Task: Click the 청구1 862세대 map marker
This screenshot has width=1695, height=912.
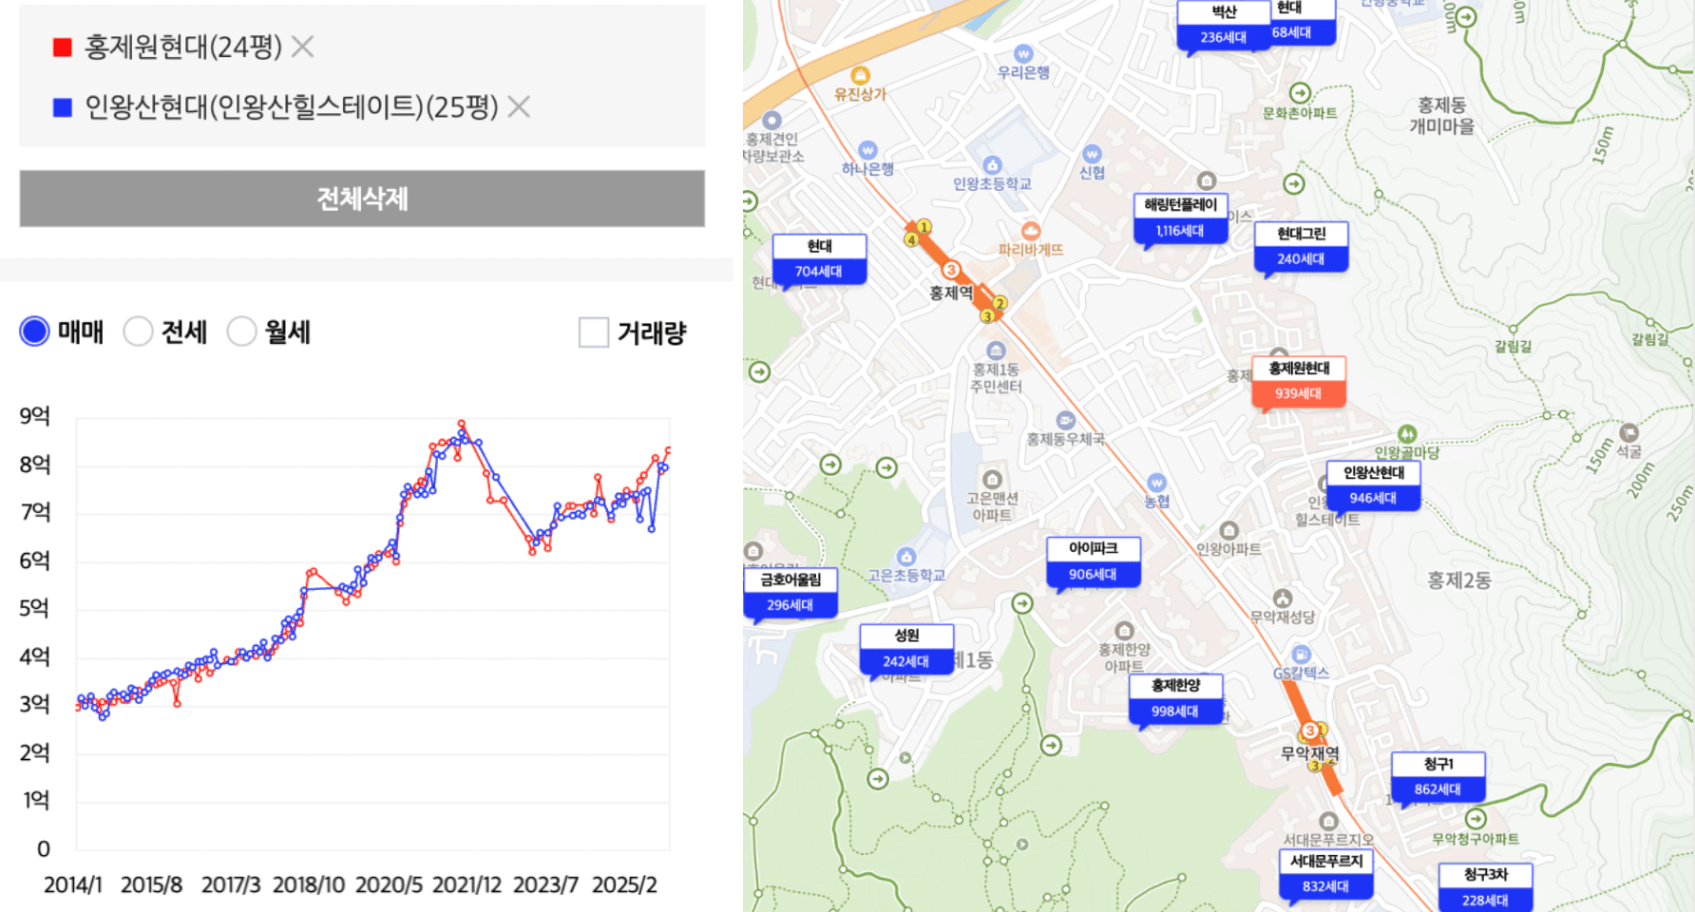Action: tap(1437, 776)
